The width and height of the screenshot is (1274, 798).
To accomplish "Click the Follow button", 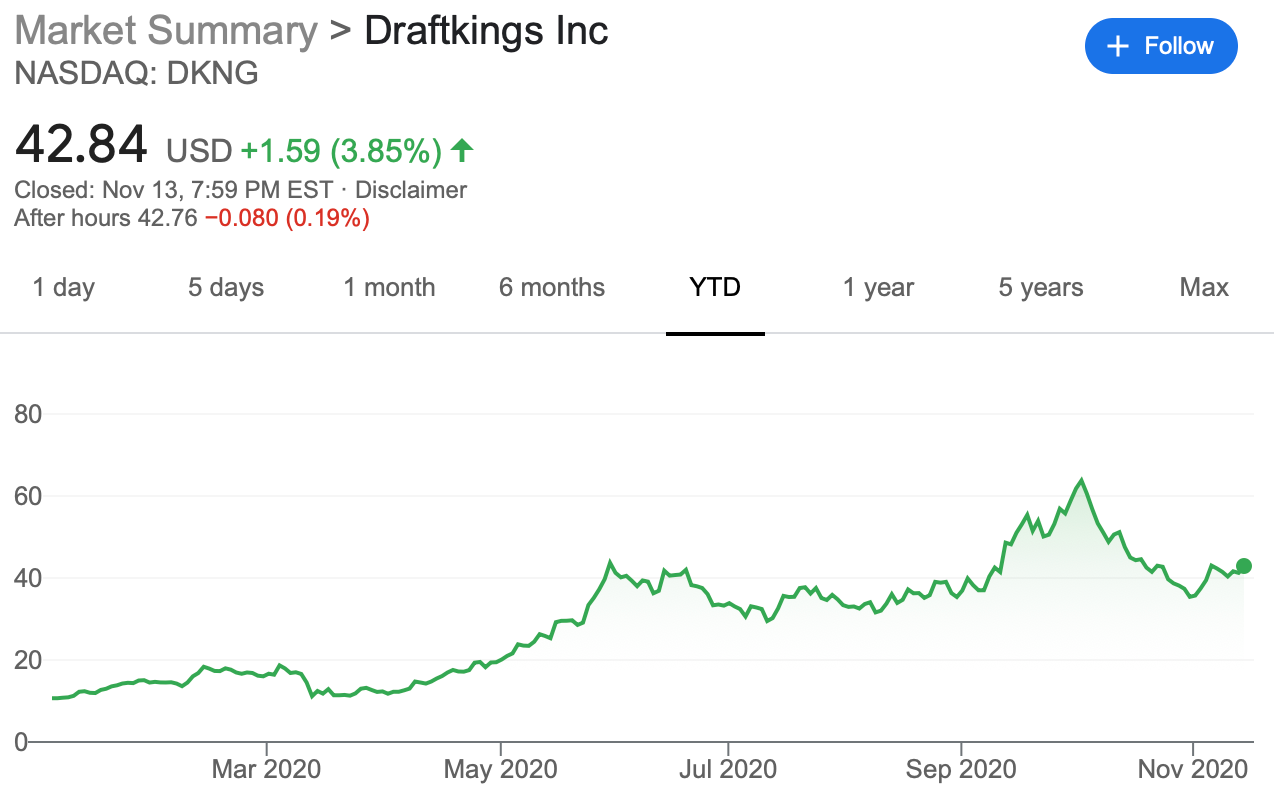I will tap(1161, 45).
